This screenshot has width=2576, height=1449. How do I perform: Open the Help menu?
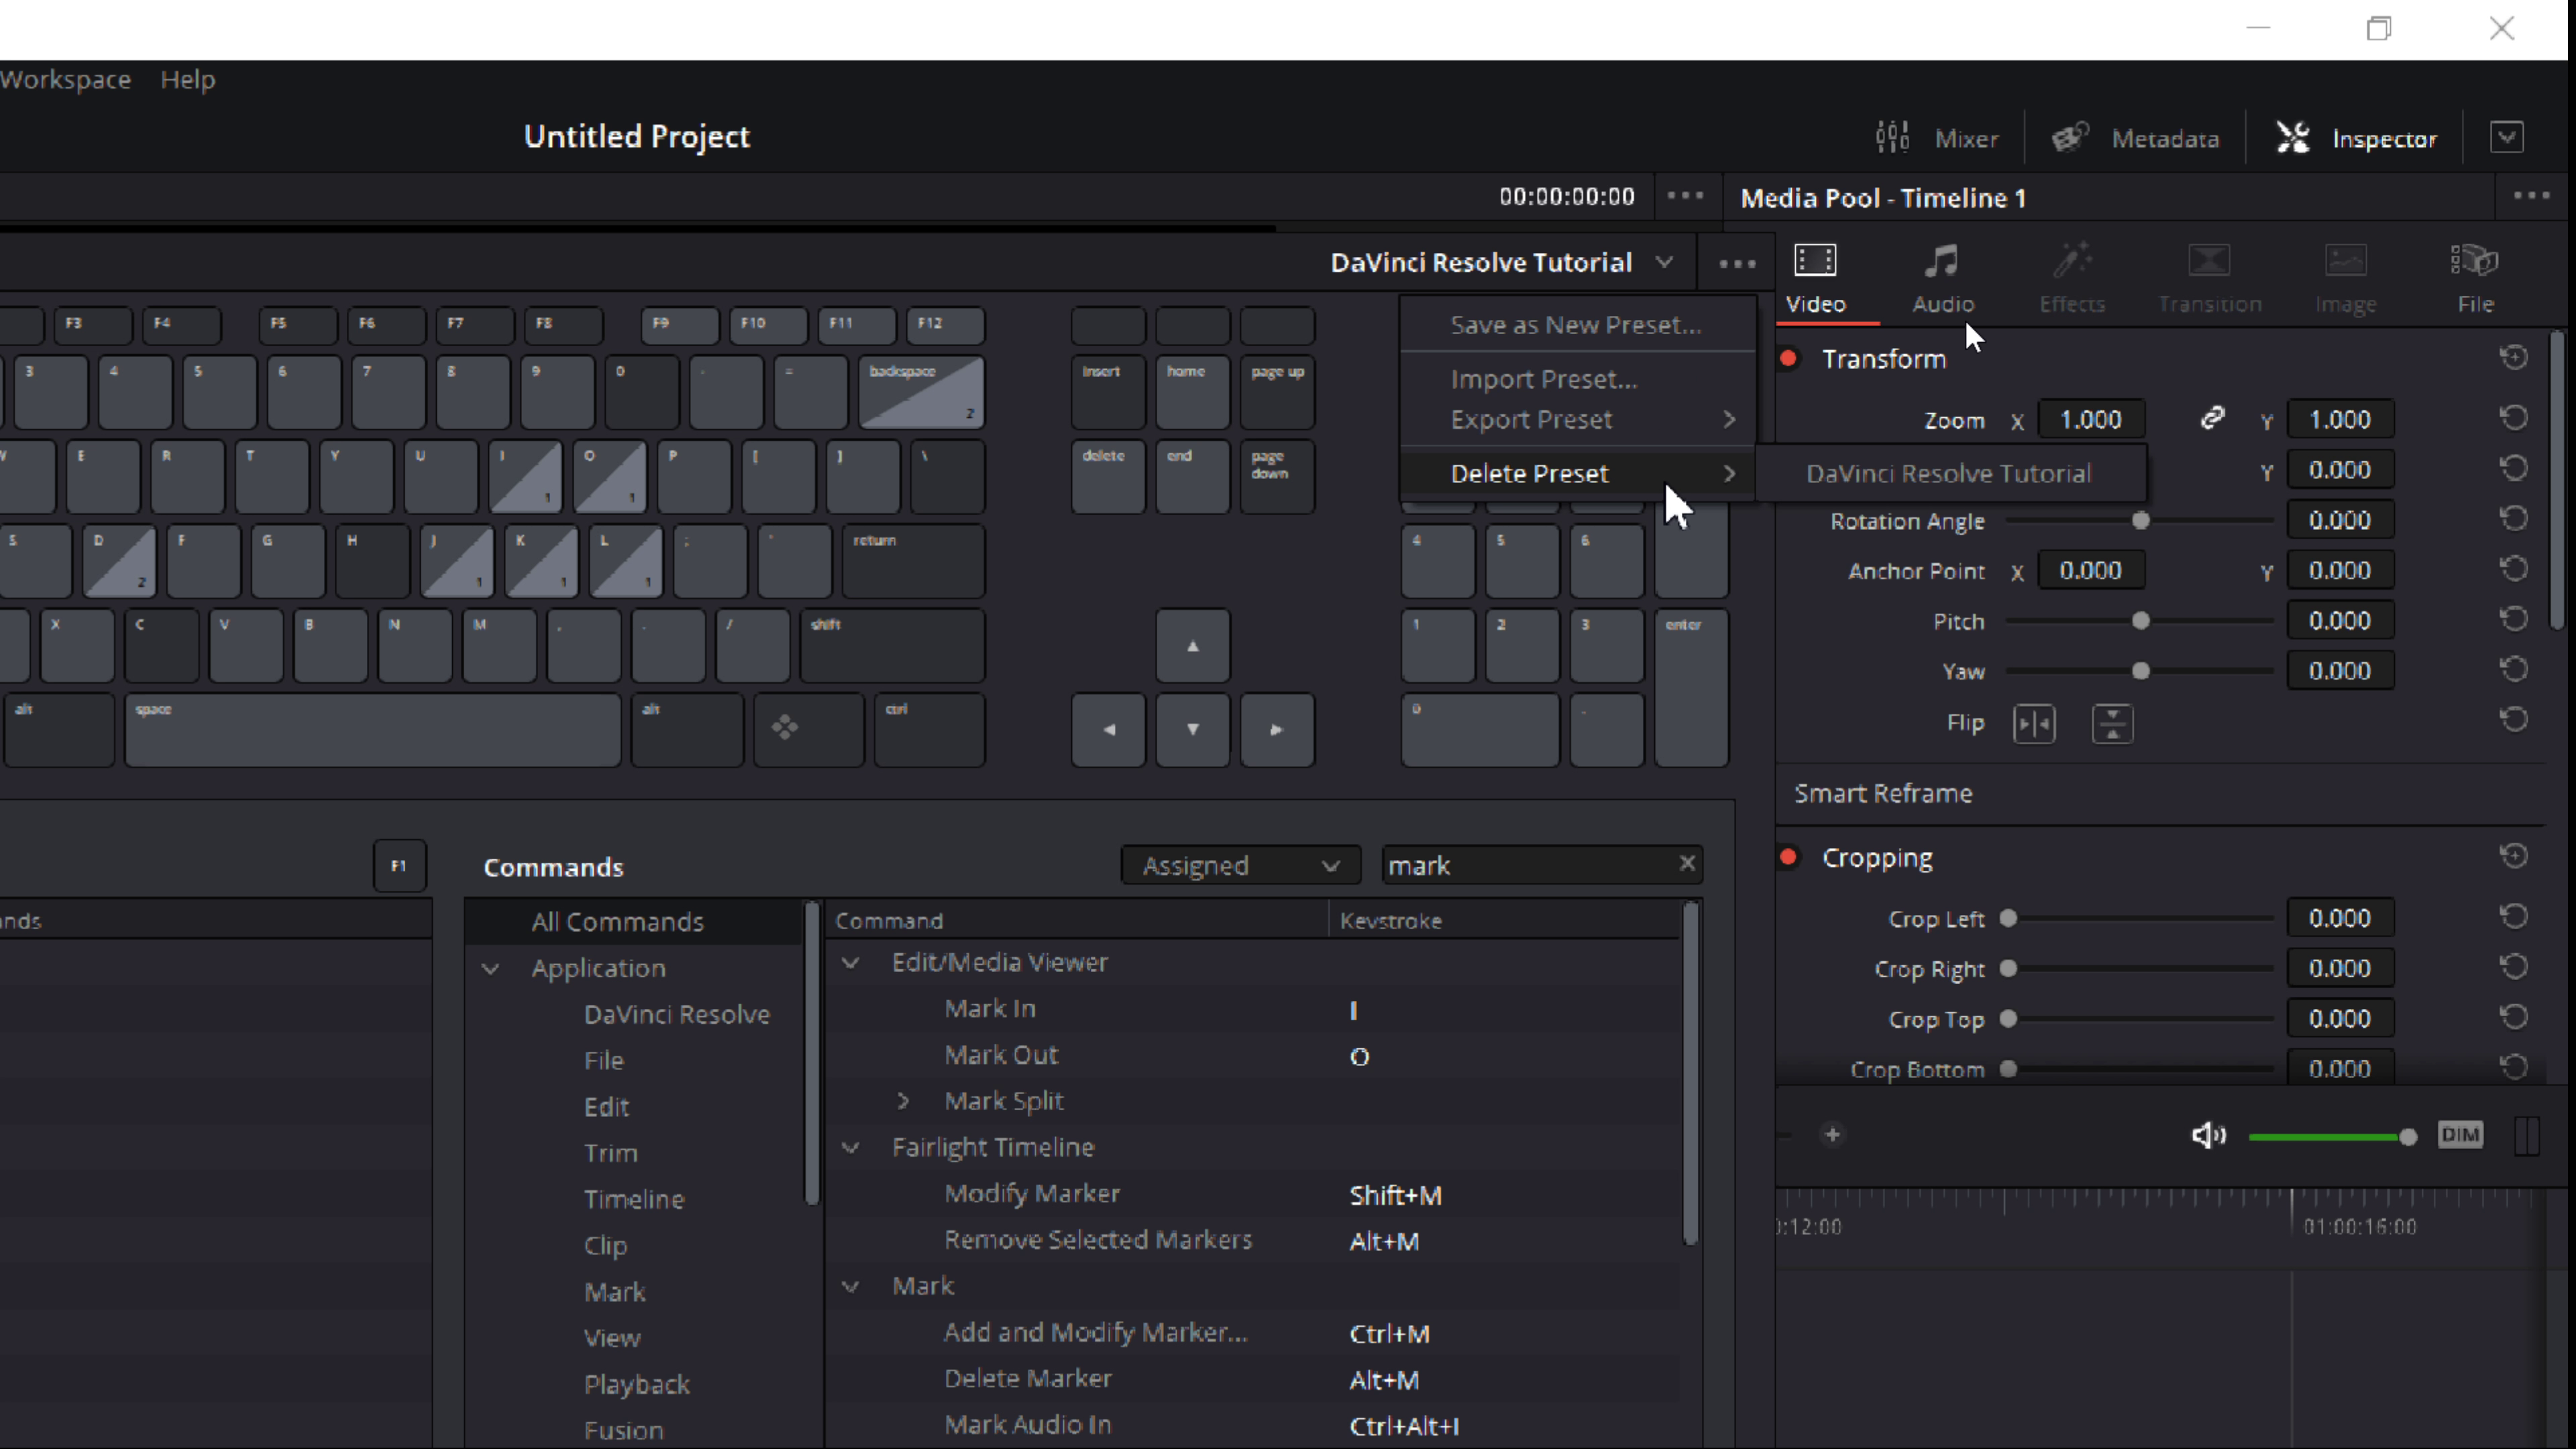pos(188,79)
